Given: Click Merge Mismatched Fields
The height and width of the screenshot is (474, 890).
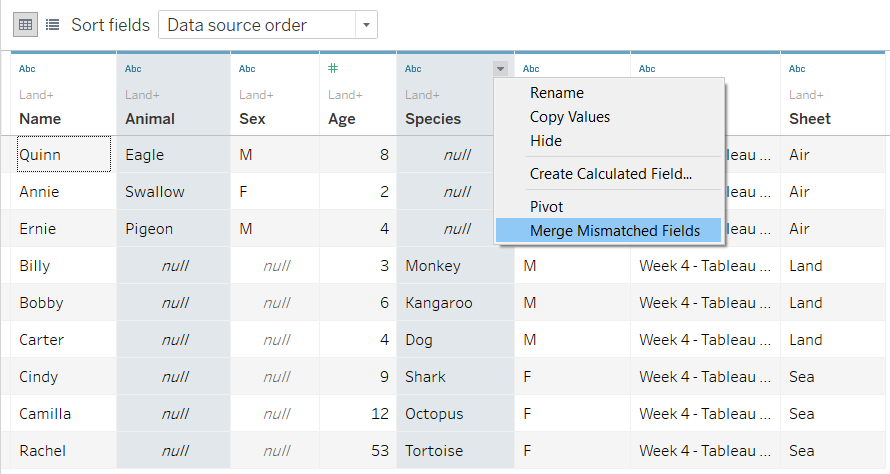Looking at the screenshot, I should point(614,231).
